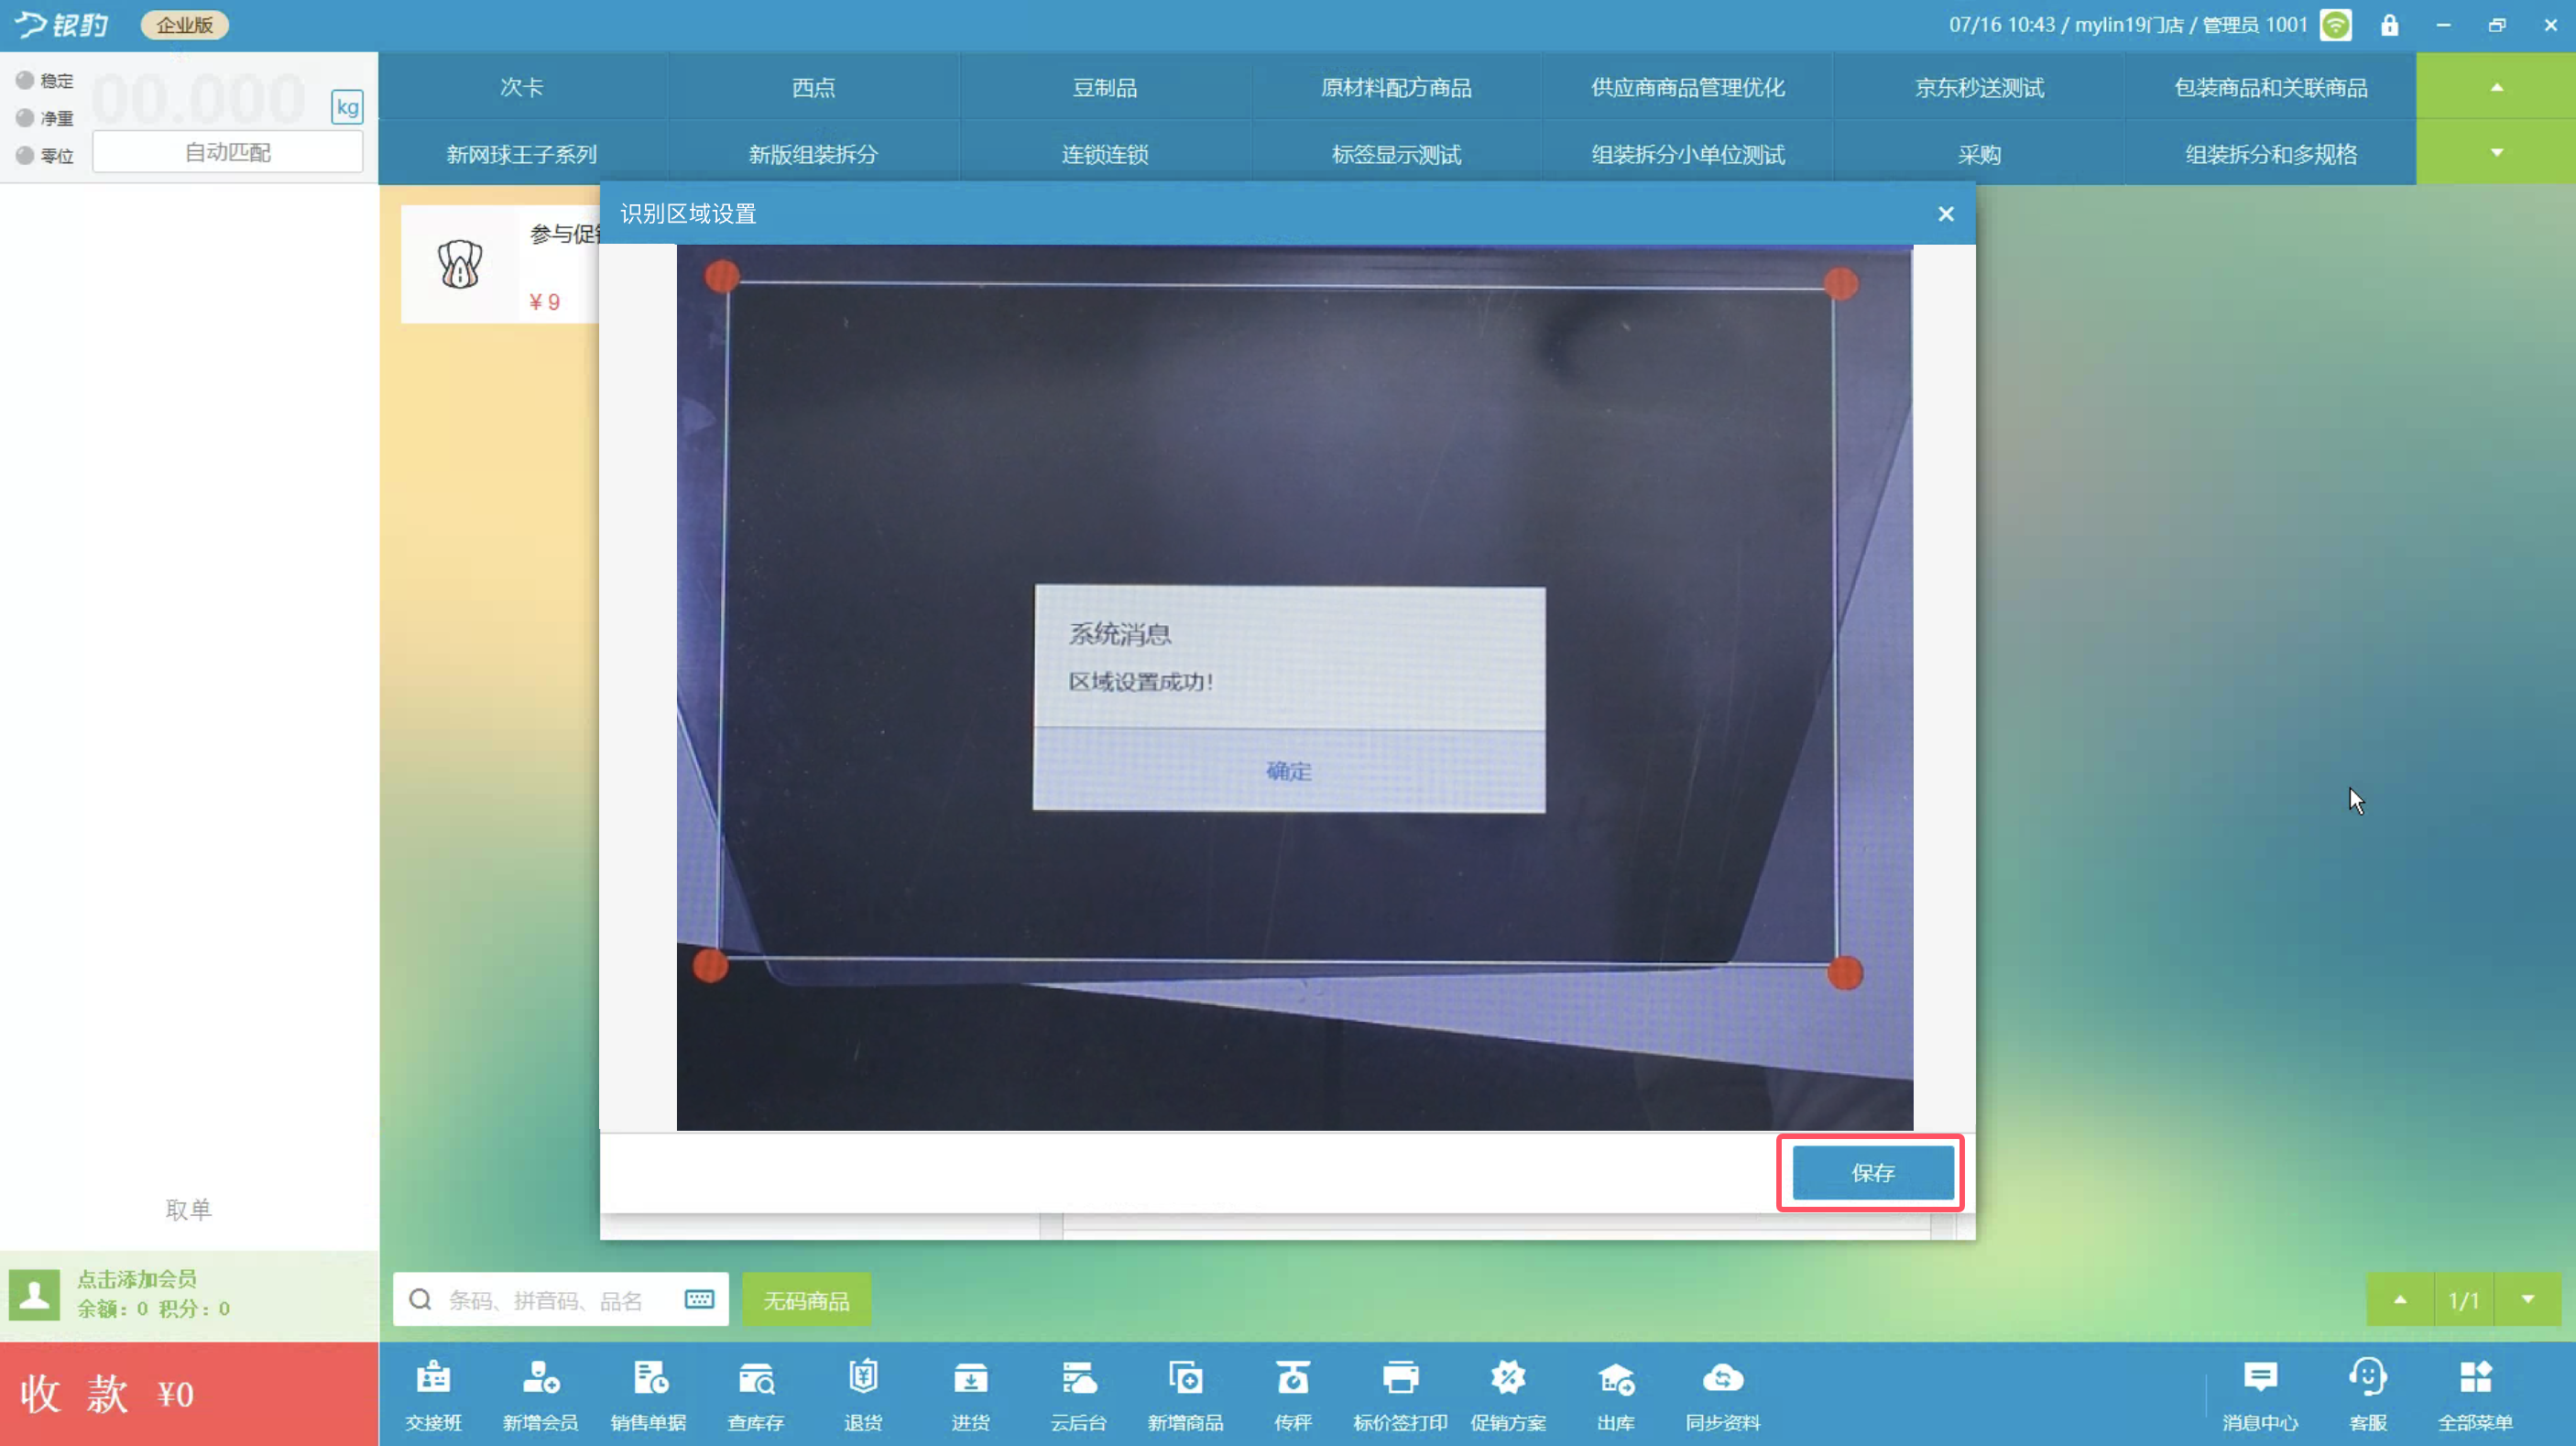Viewport: 2576px width, 1446px height.
Task: Select 包装商品和关联商品 category tab
Action: (x=2271, y=87)
